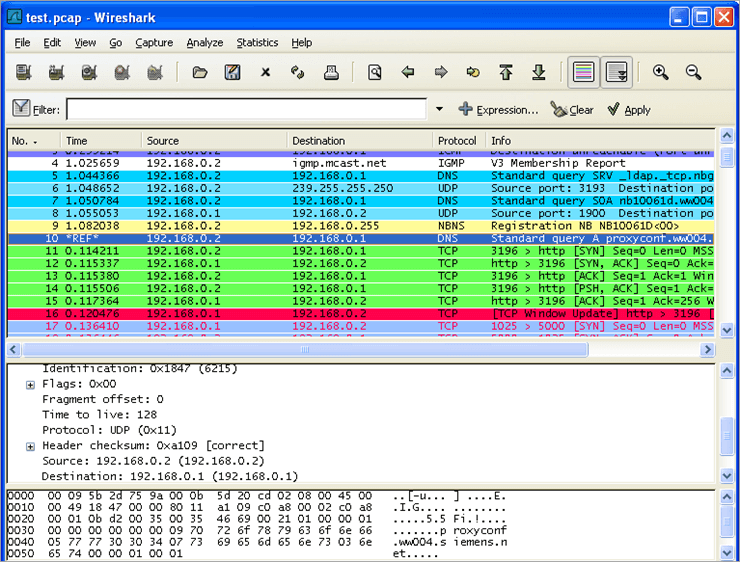Jump to the last packet icon
This screenshot has height=562, width=740.
[539, 72]
